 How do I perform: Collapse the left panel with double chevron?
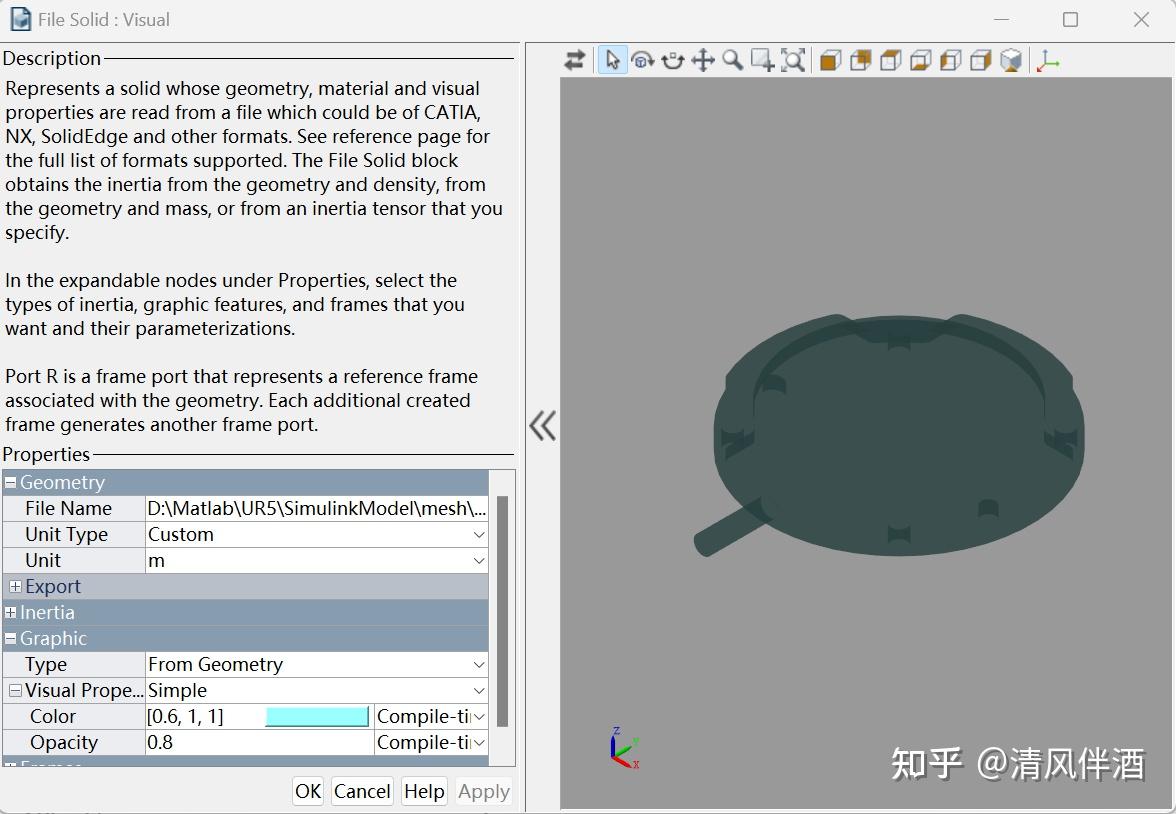[x=542, y=425]
